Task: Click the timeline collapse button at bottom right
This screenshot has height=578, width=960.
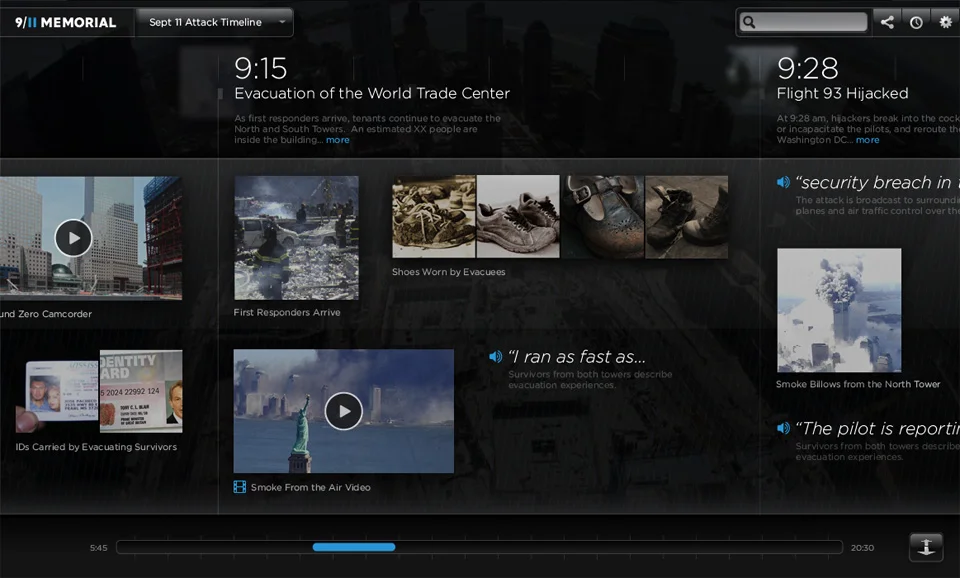Action: (926, 547)
